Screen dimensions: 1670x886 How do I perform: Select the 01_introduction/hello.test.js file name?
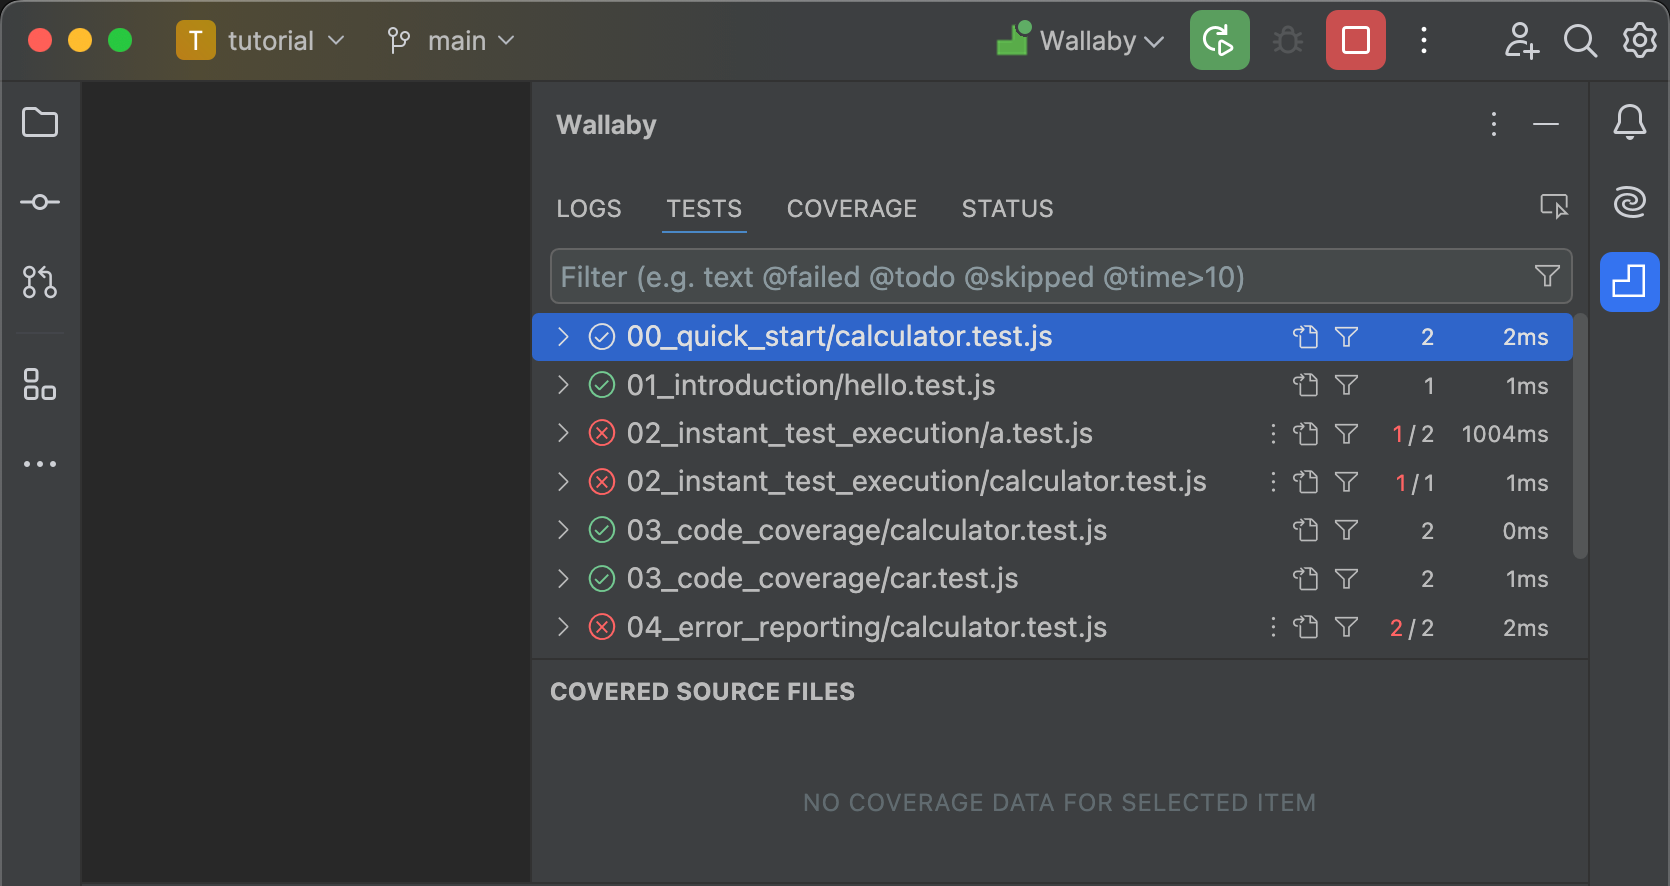(811, 385)
